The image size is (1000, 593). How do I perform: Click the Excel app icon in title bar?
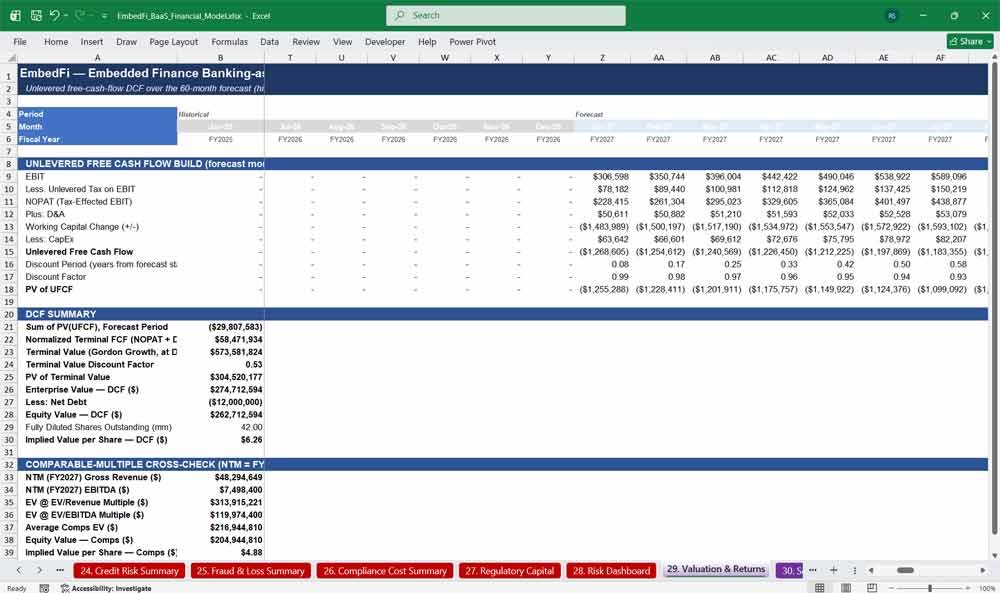coord(15,15)
